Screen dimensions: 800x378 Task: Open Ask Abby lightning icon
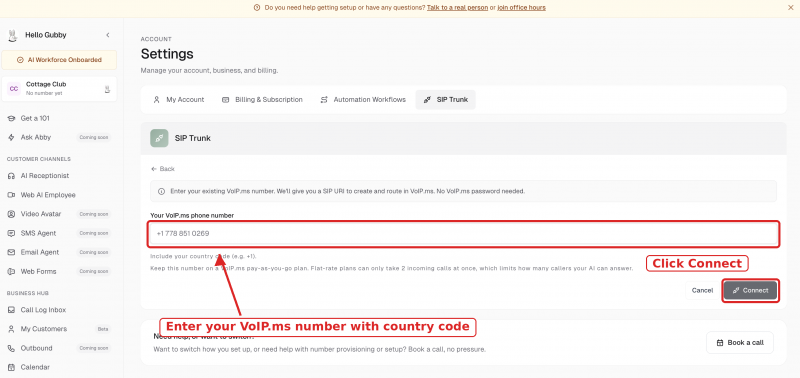[11, 137]
